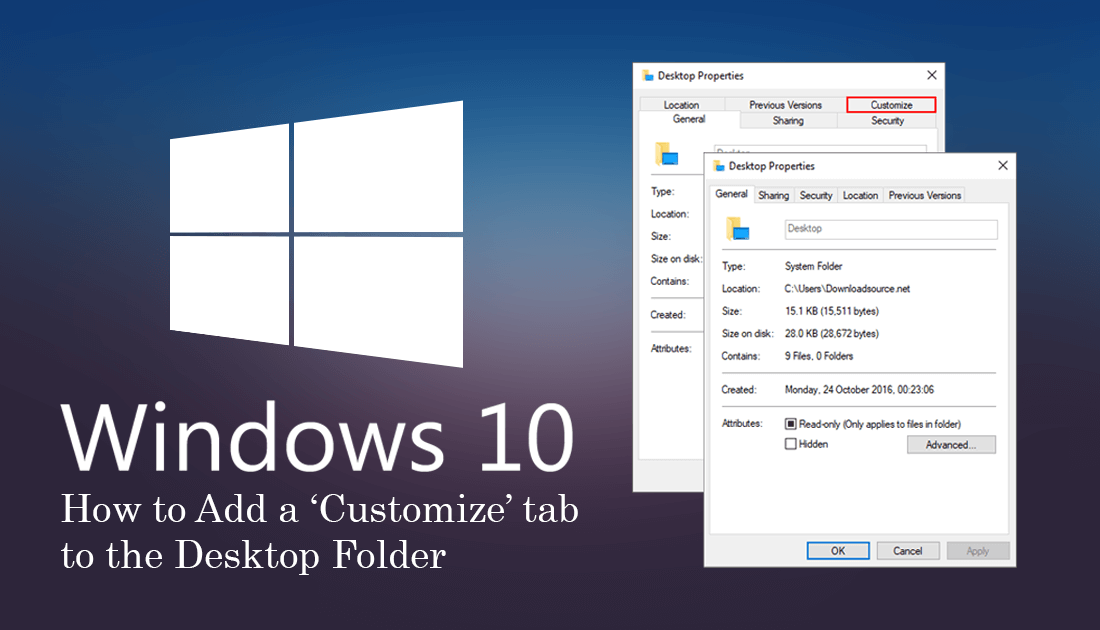Viewport: 1100px width, 630px height.
Task: Open the Security tab in the front window
Action: 815,196
